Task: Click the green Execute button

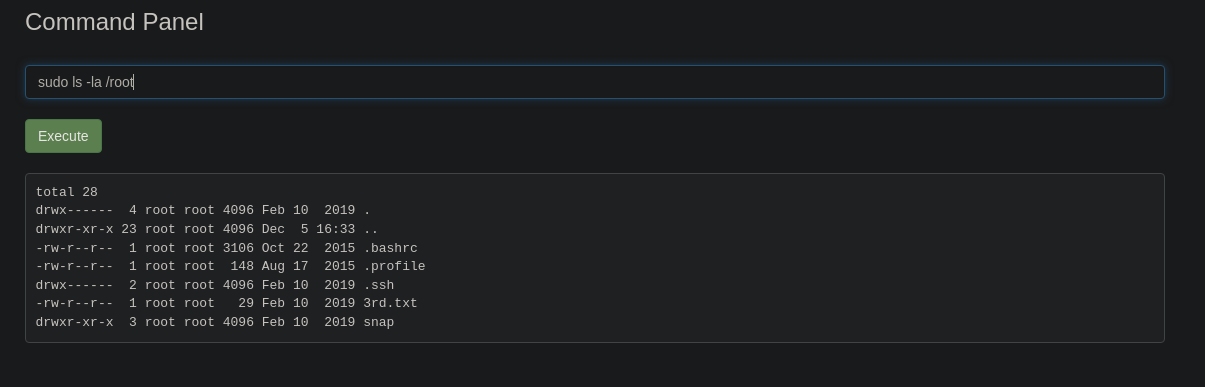Action: tap(63, 136)
